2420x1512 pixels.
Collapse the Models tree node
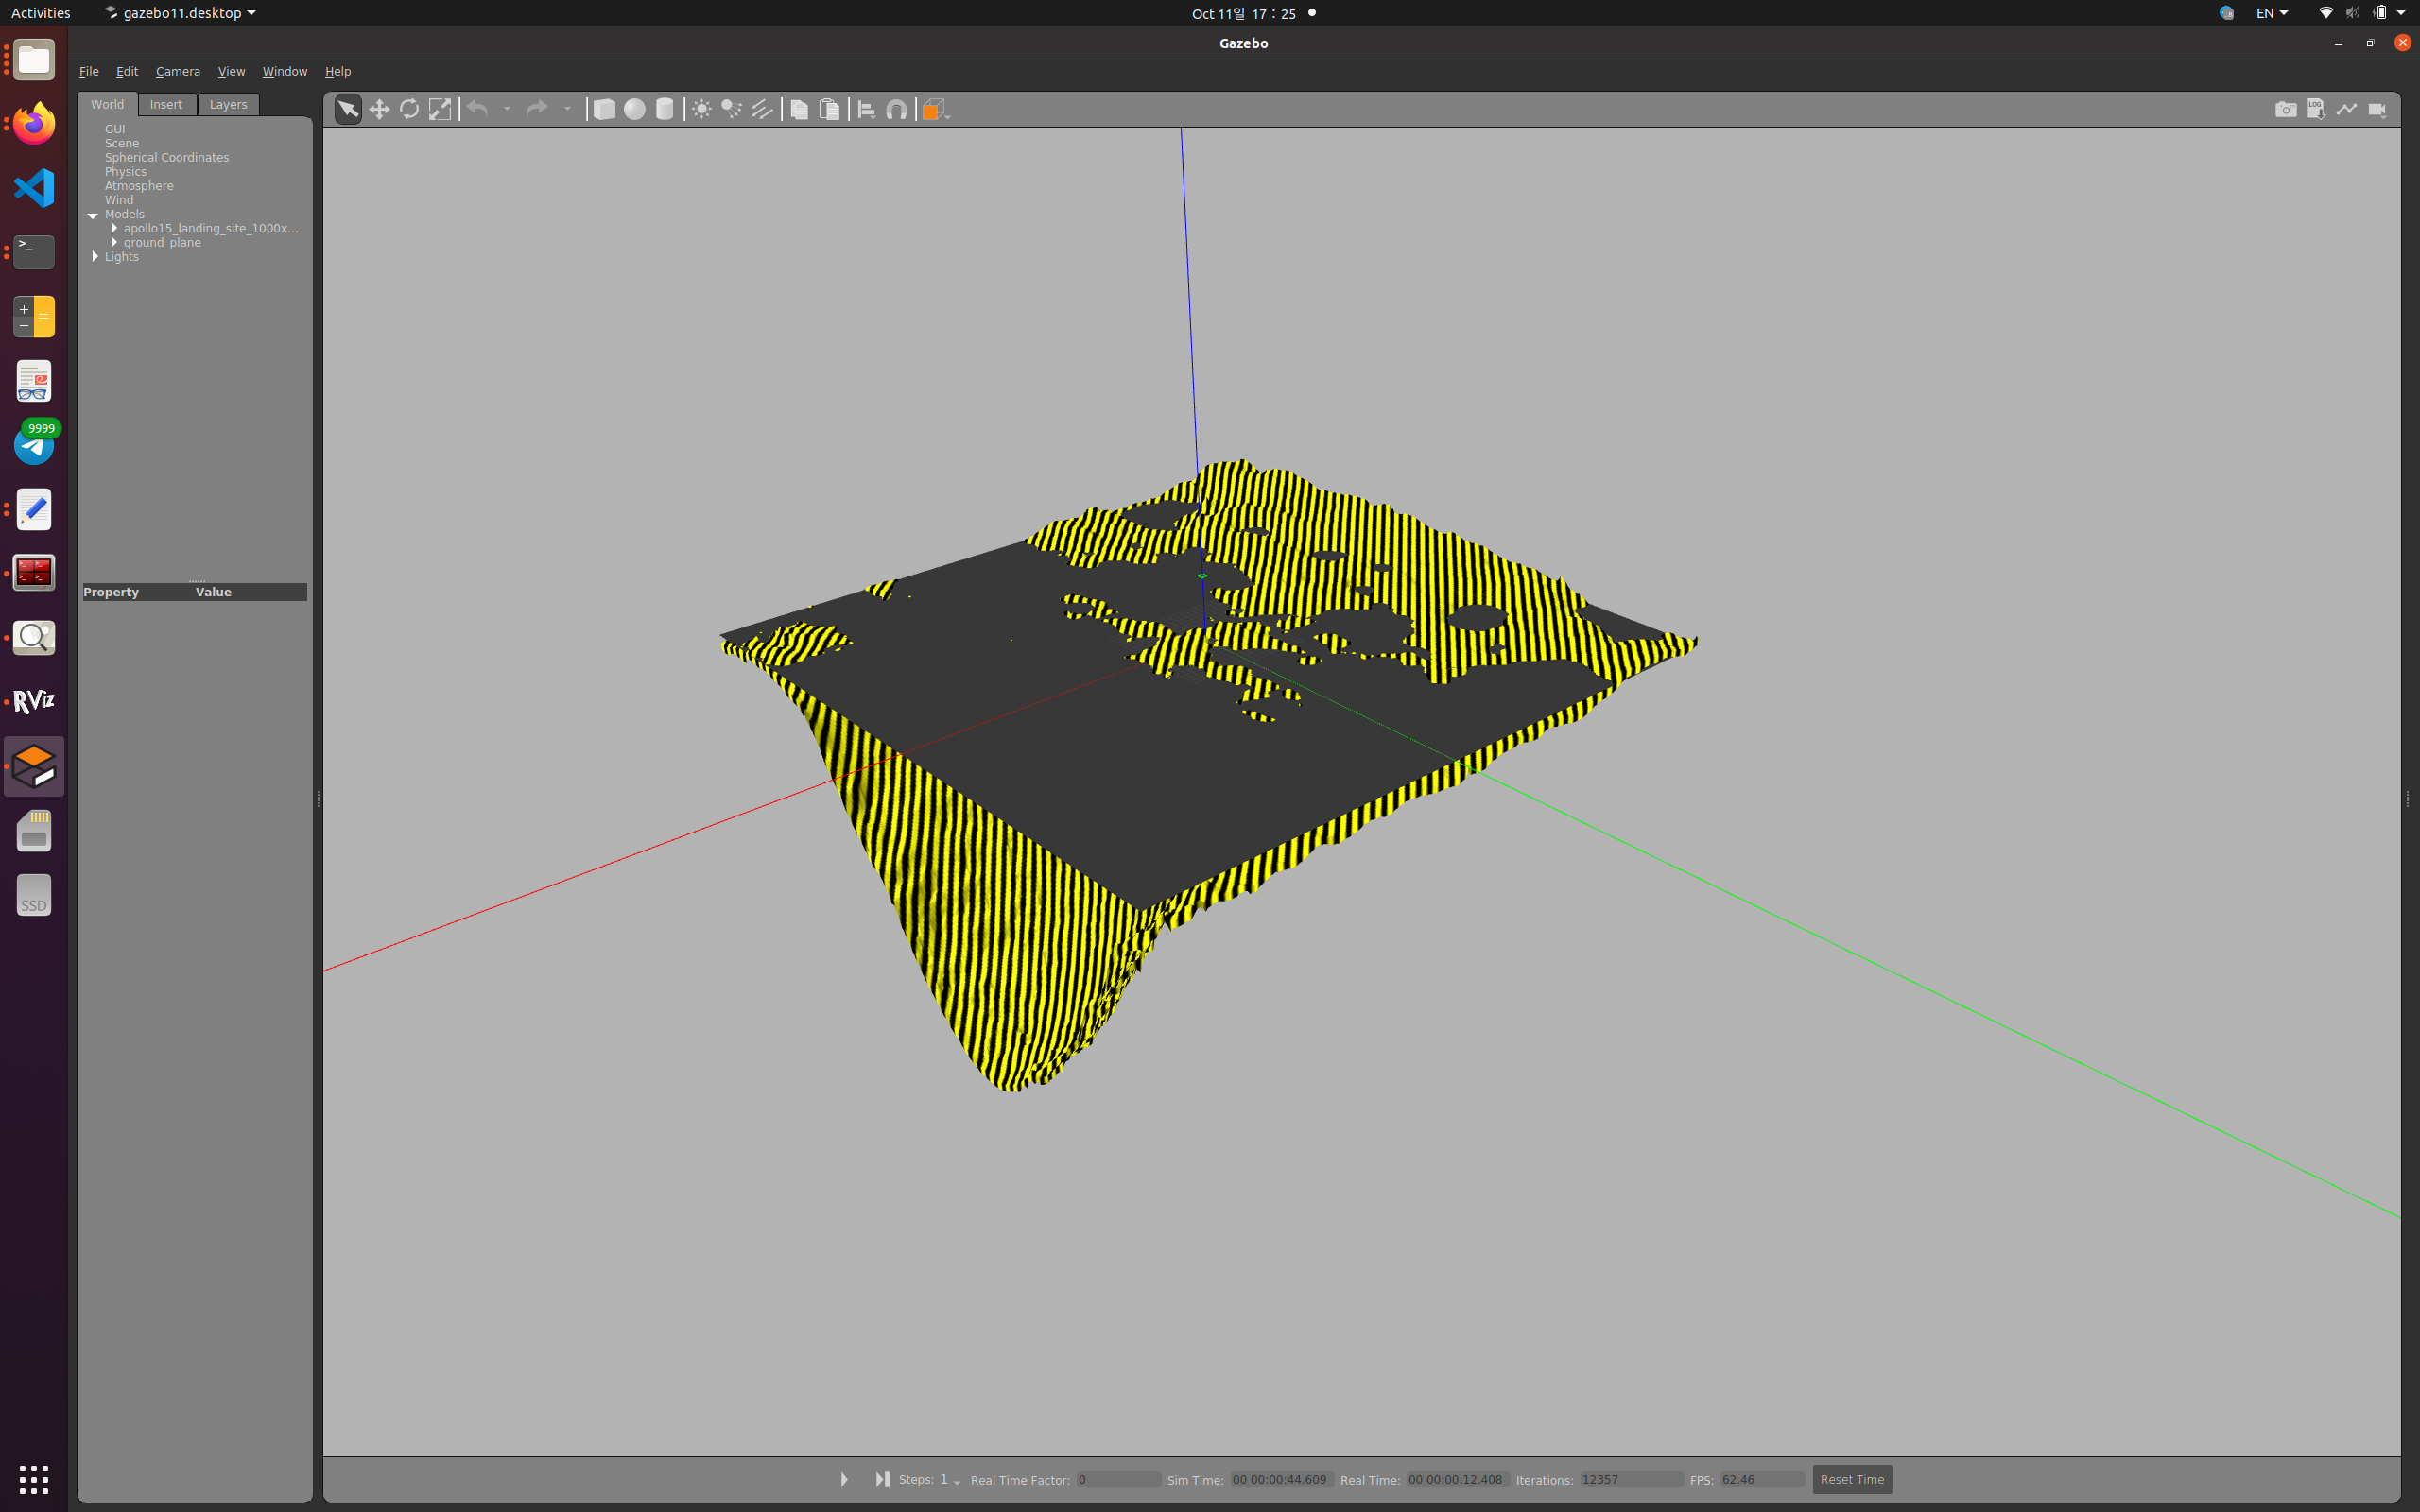pyautogui.click(x=93, y=215)
